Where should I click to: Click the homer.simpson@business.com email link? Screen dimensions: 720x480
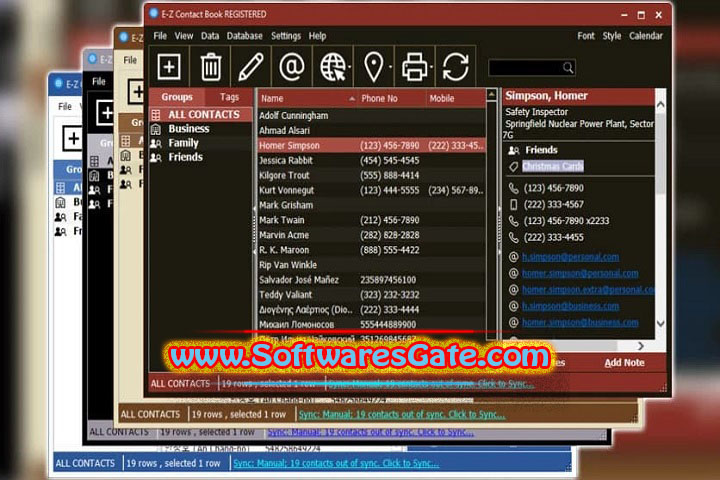point(580,323)
